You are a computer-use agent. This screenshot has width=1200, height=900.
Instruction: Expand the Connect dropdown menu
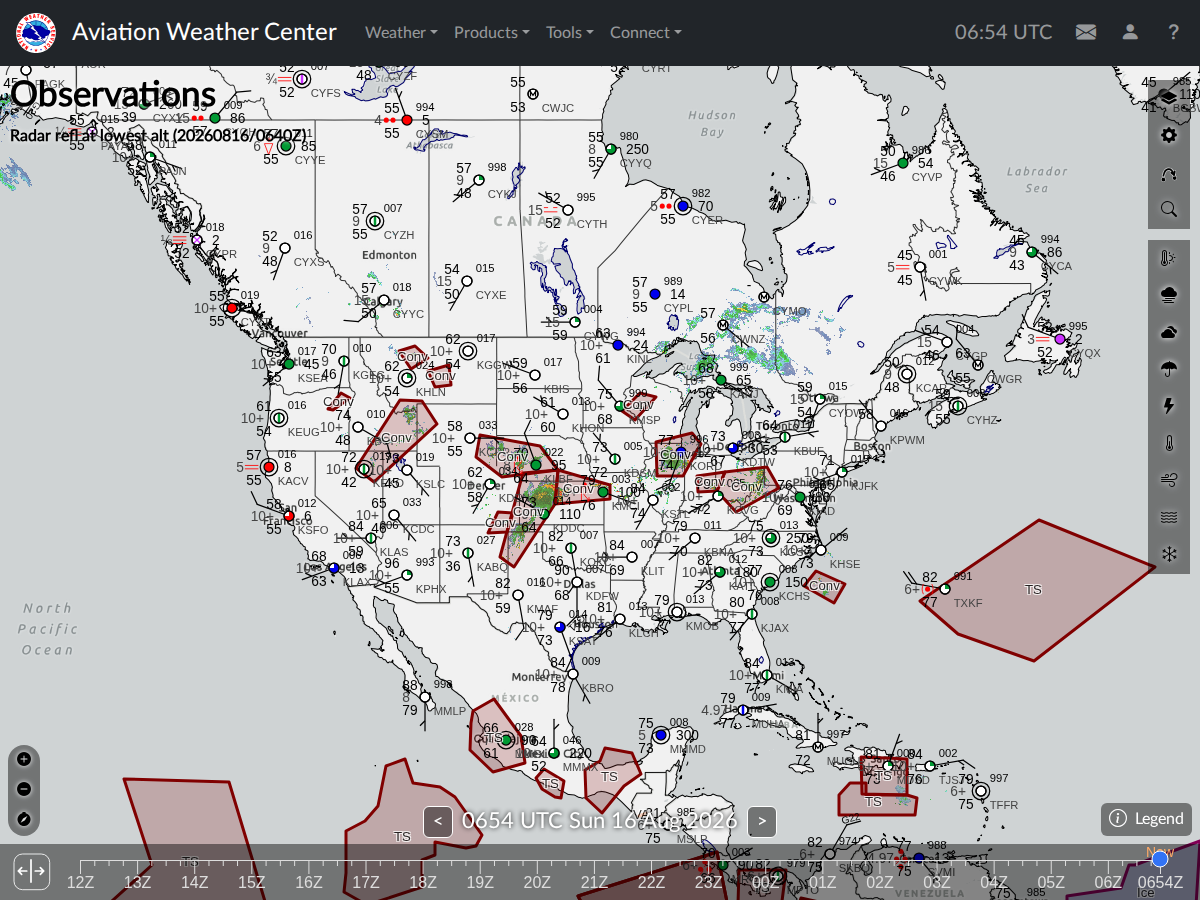645,32
